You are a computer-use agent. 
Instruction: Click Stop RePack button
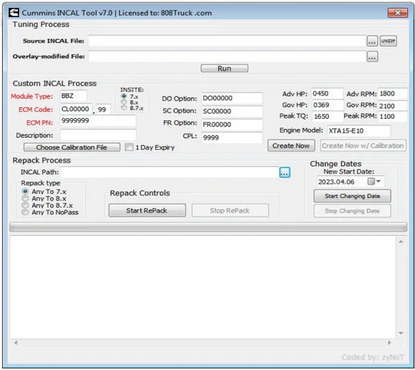230,210
